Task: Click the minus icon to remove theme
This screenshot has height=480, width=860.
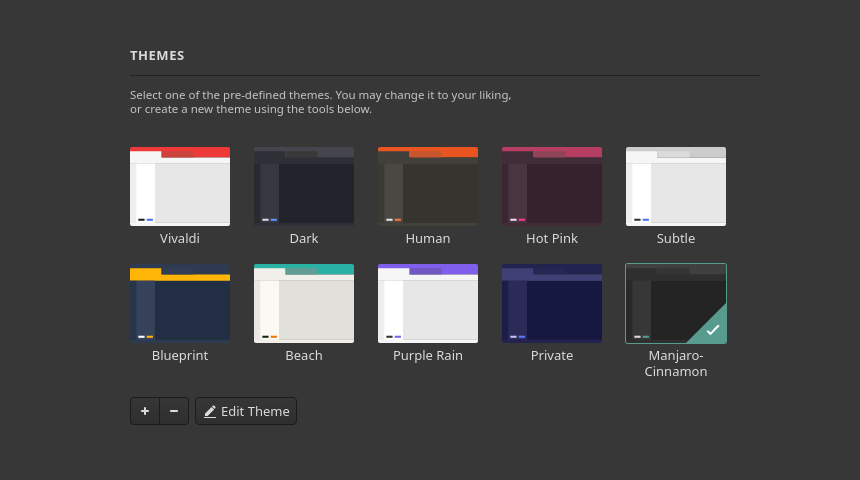Action: coord(174,411)
